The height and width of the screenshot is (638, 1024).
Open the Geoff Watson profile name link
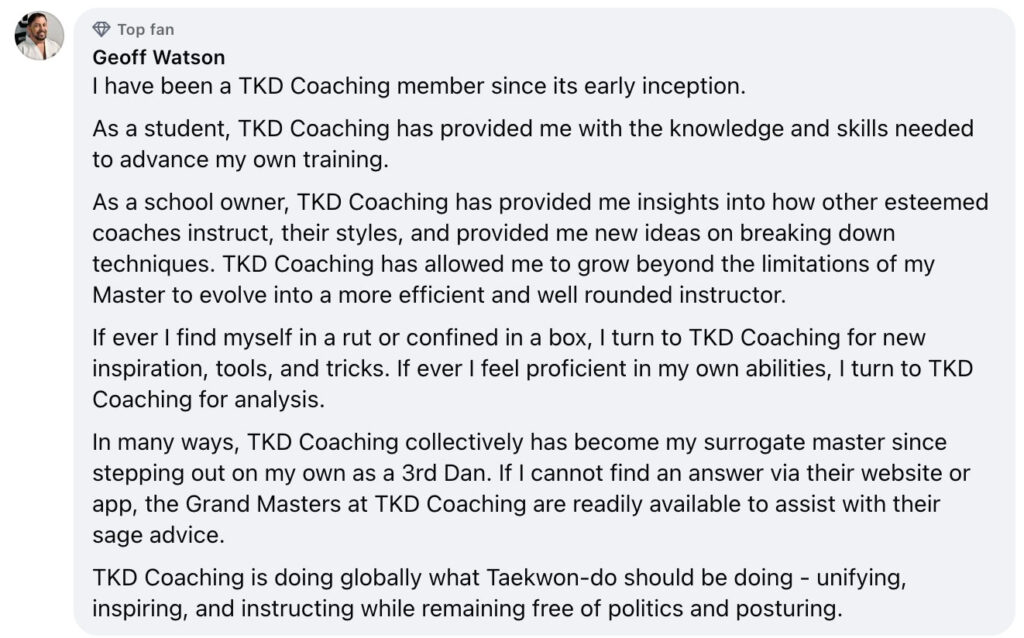point(159,57)
